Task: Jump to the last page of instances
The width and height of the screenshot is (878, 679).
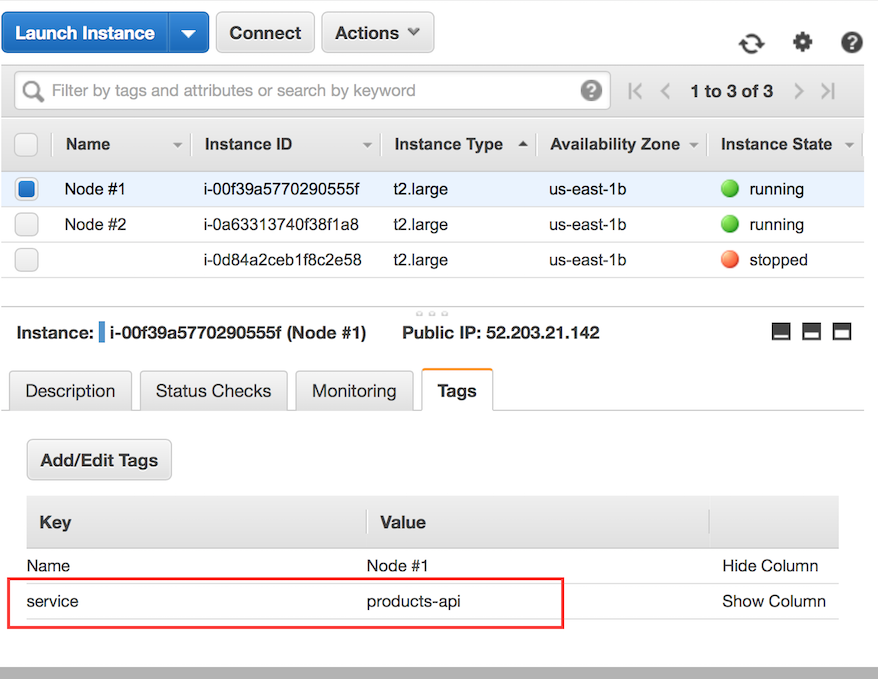Action: pos(828,90)
